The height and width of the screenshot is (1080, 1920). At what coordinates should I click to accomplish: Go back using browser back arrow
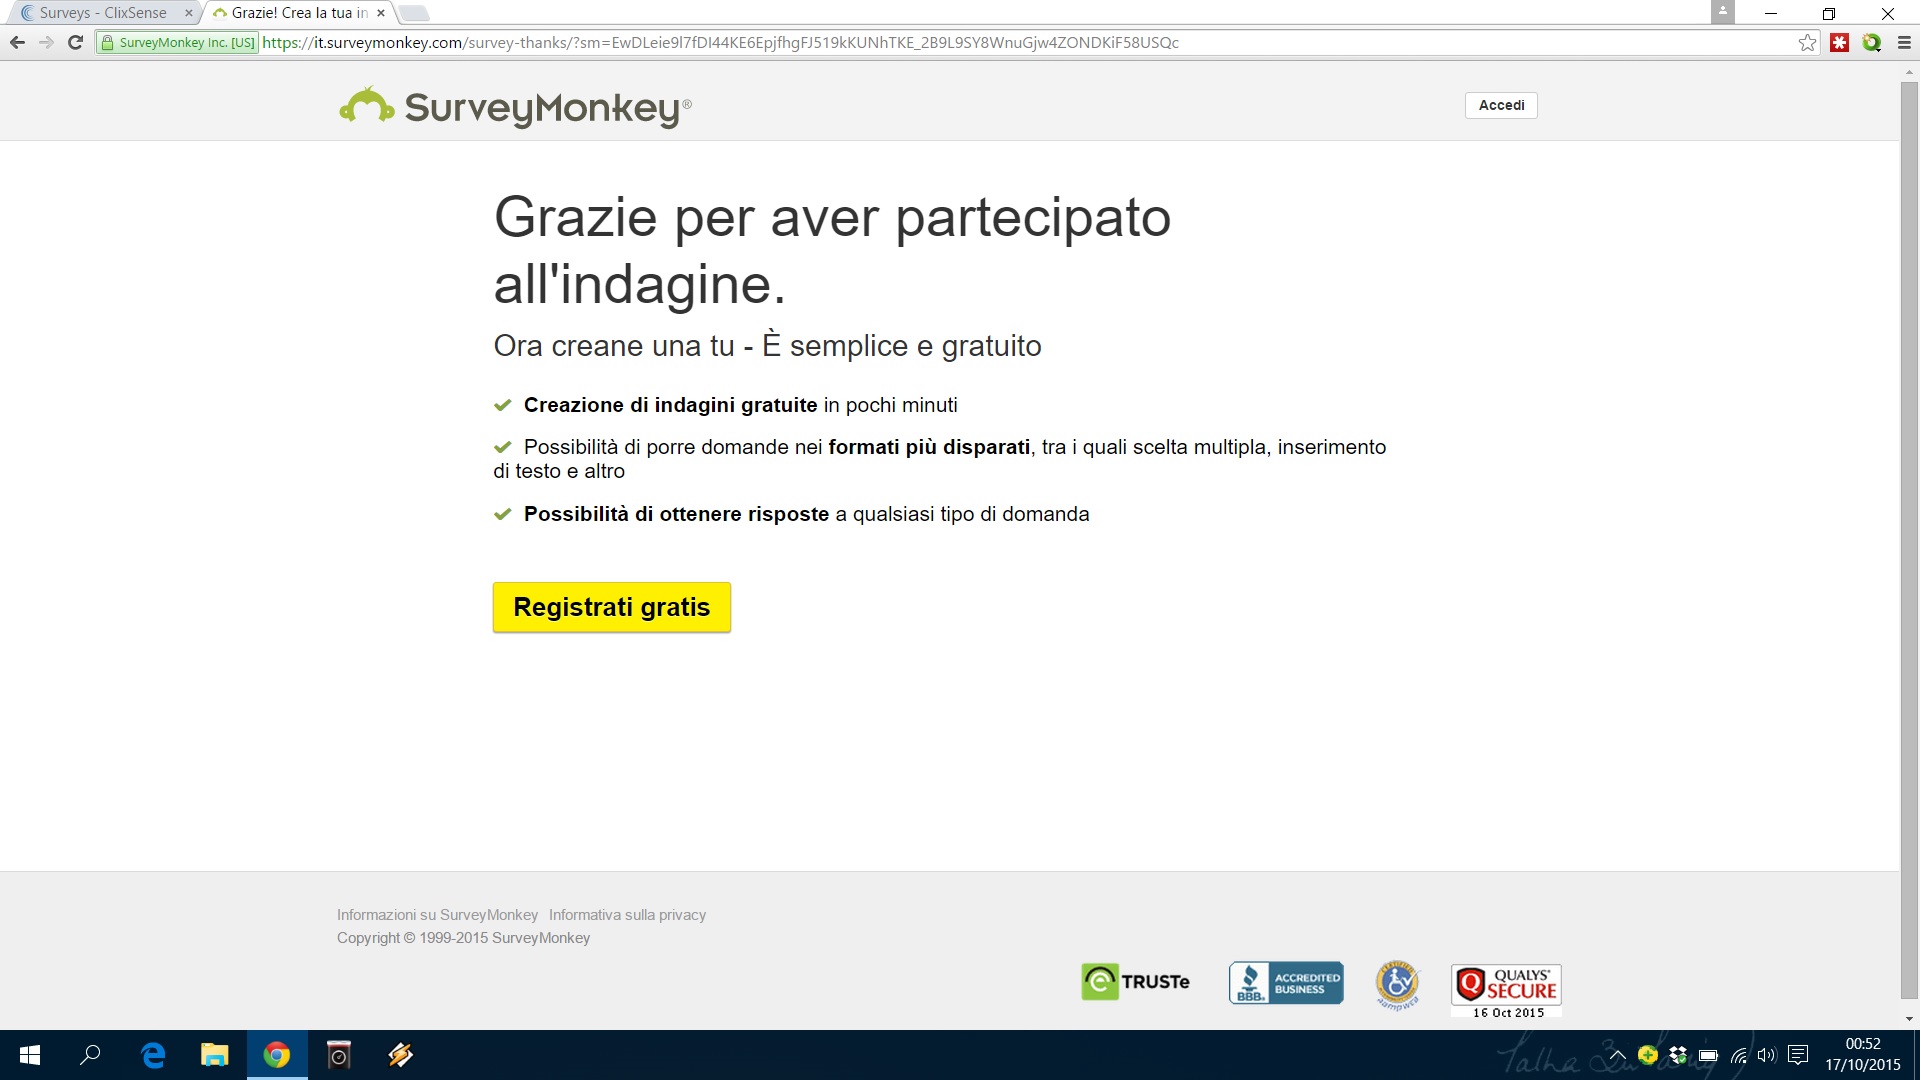pyautogui.click(x=17, y=42)
